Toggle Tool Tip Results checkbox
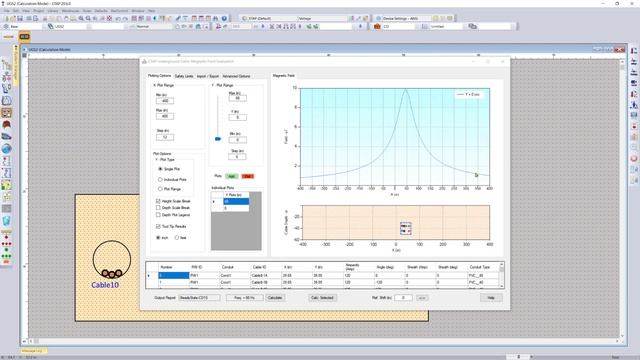 158,226
